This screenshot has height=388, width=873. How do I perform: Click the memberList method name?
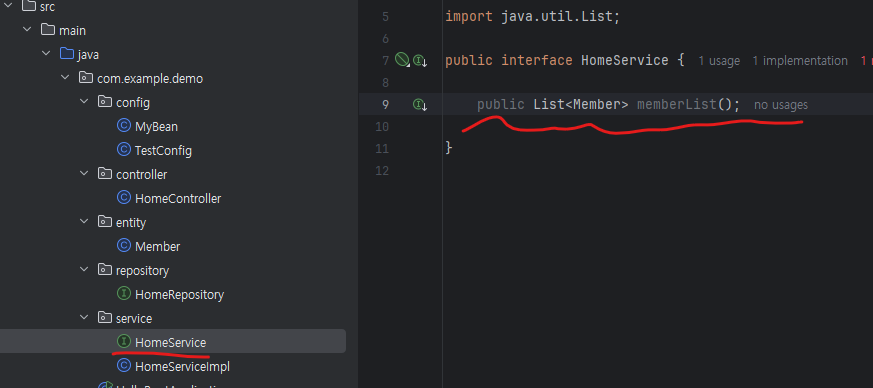[x=676, y=104]
